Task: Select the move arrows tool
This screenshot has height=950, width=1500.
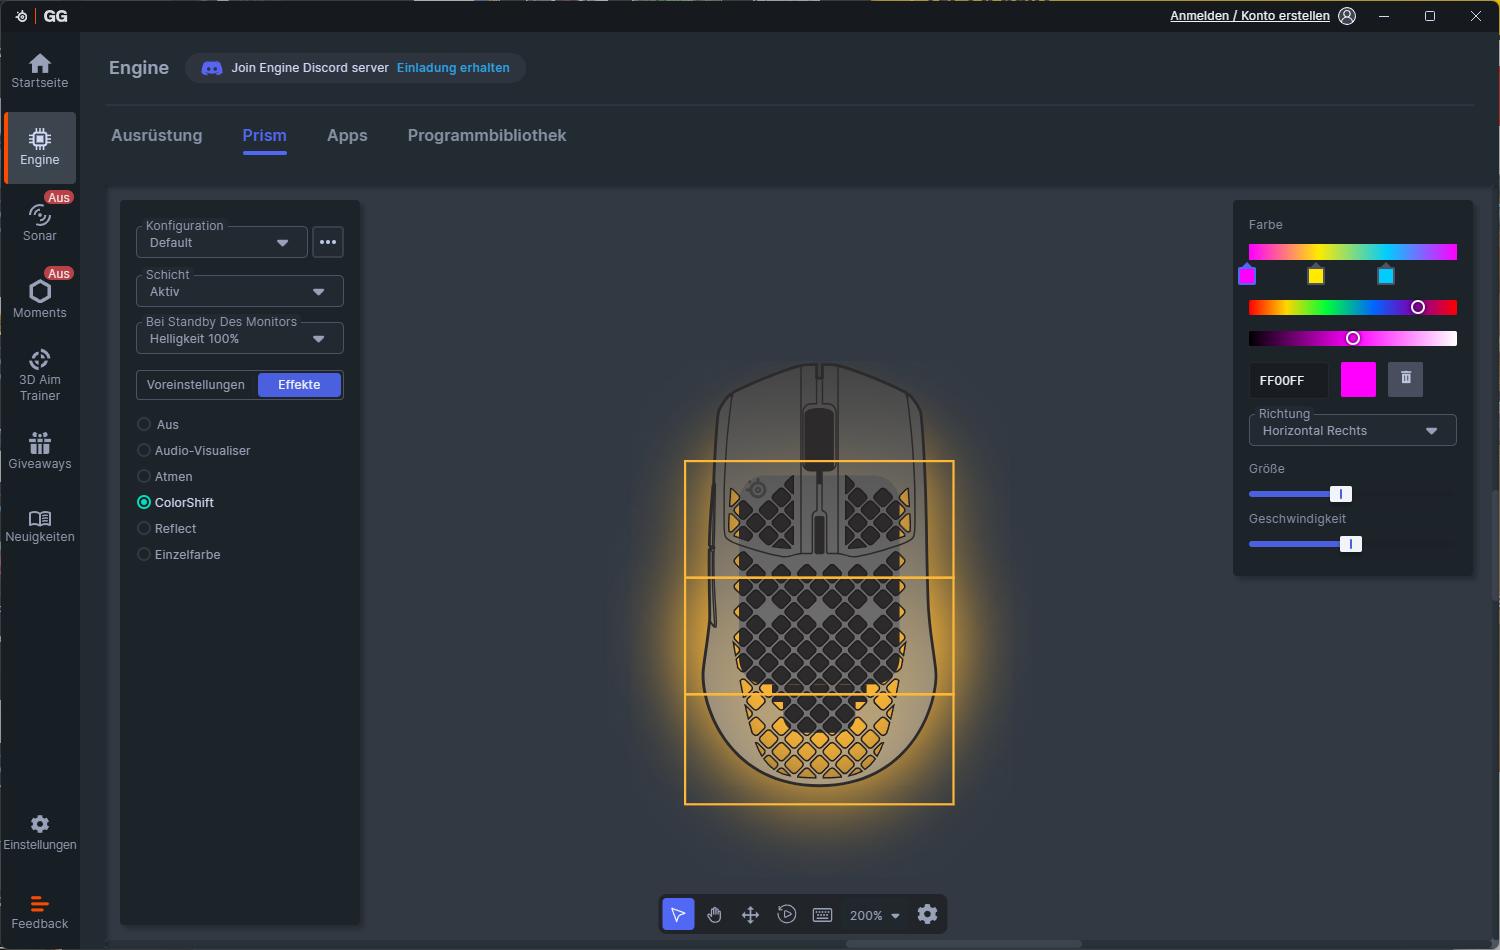Action: pos(750,915)
